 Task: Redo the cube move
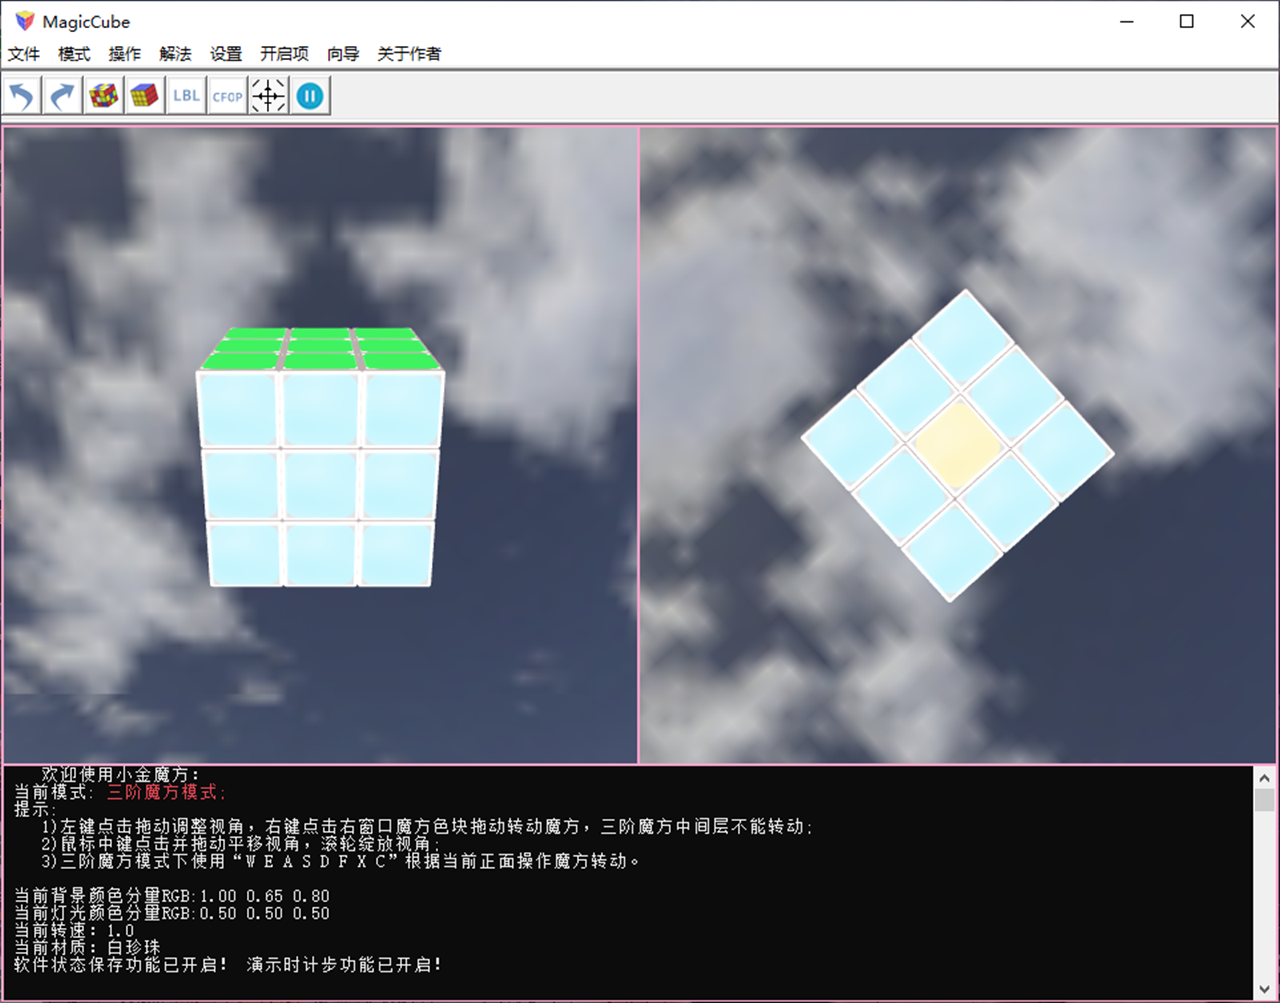pyautogui.click(x=63, y=96)
